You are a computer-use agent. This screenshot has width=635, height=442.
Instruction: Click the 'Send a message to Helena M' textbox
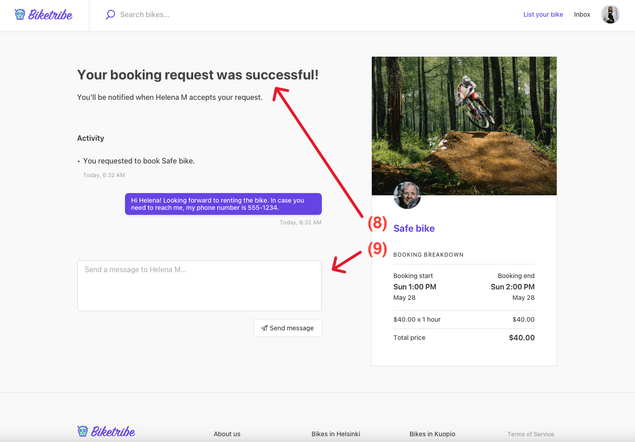199,286
